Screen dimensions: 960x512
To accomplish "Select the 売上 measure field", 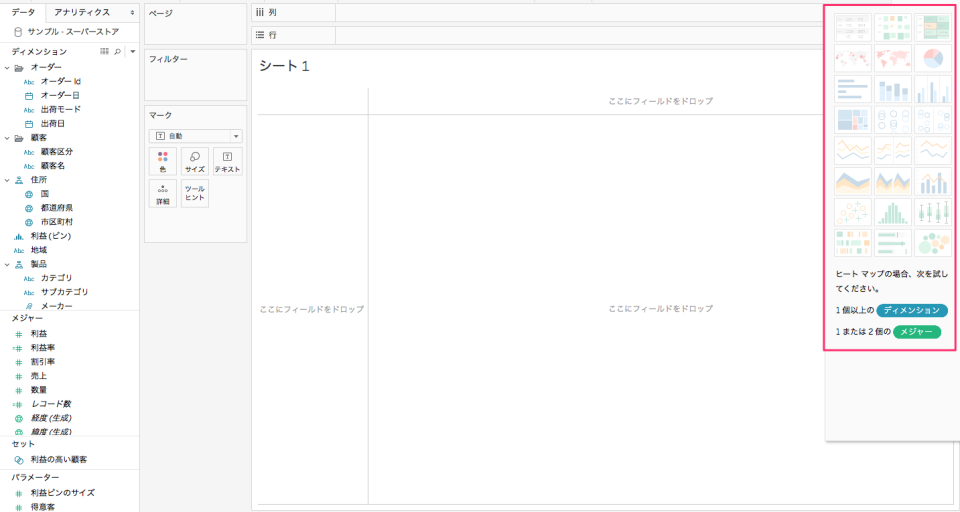I will click(x=39, y=376).
